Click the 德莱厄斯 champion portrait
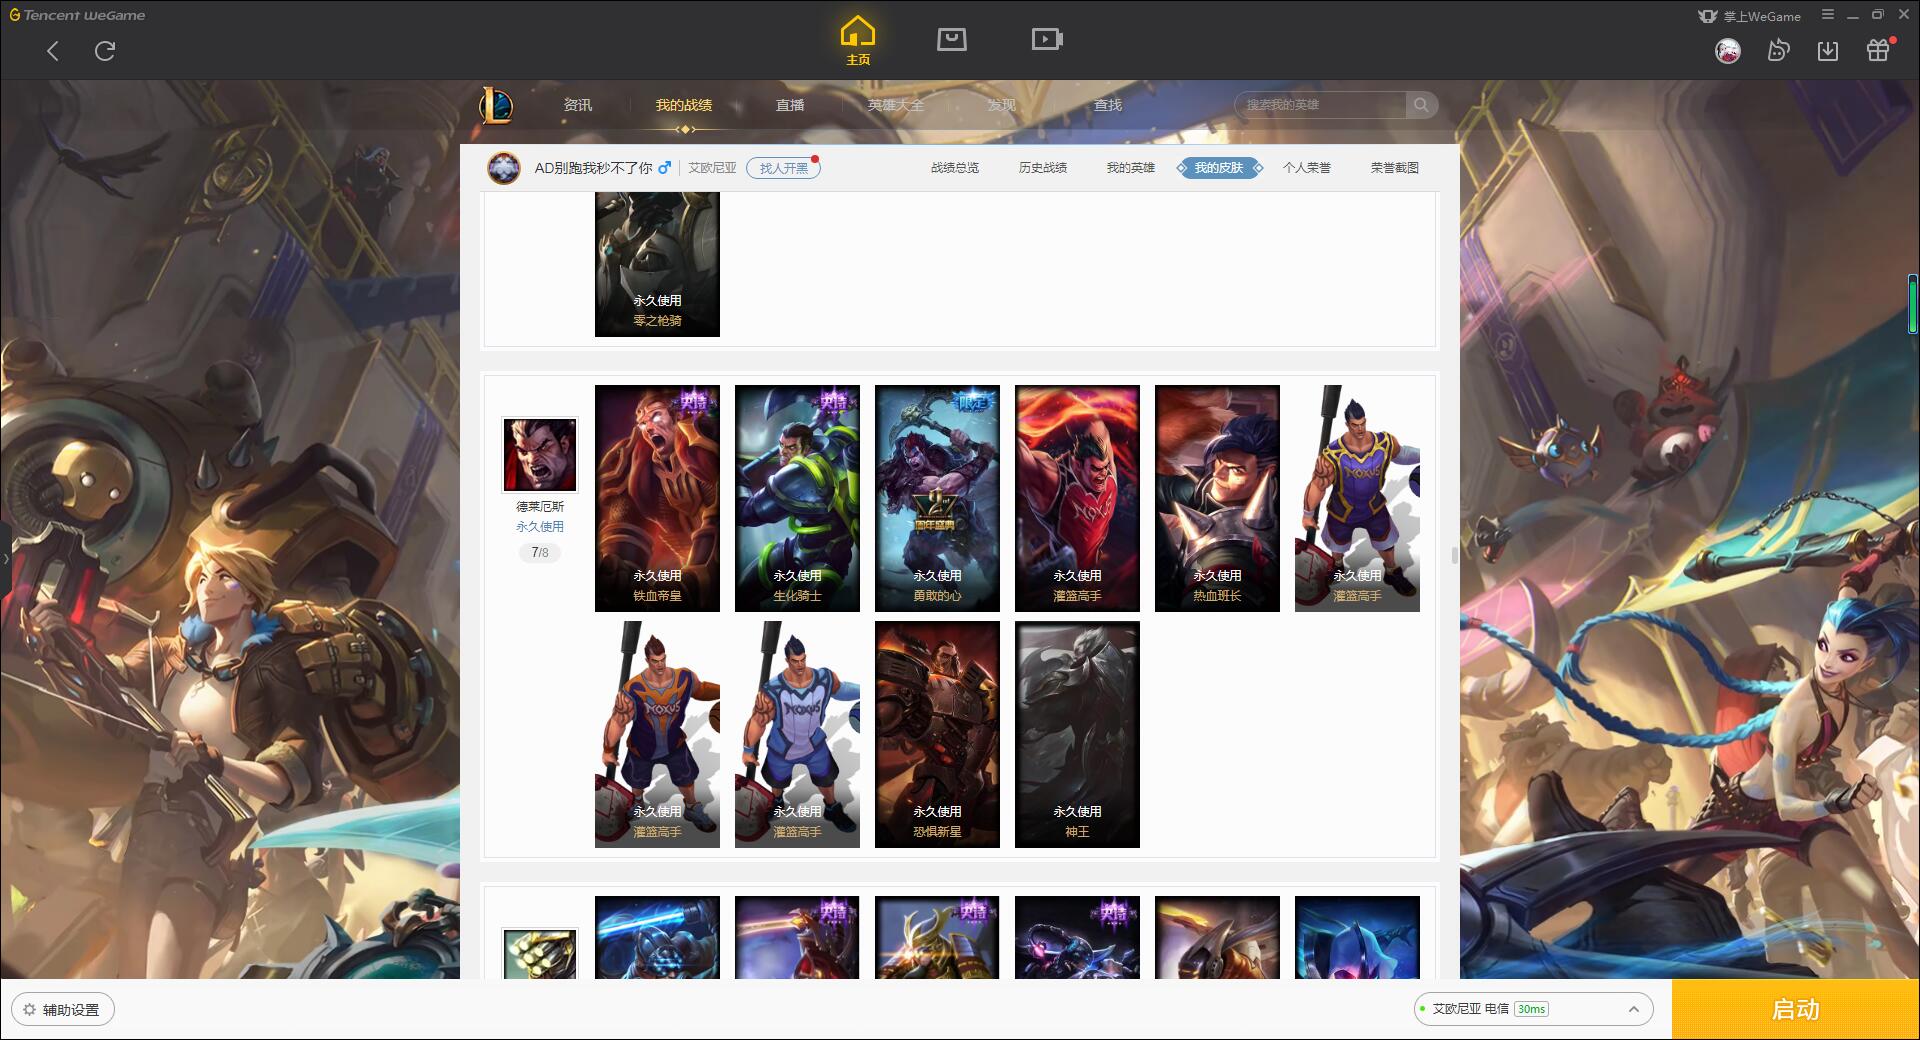Image resolution: width=1920 pixels, height=1040 pixels. [x=540, y=455]
